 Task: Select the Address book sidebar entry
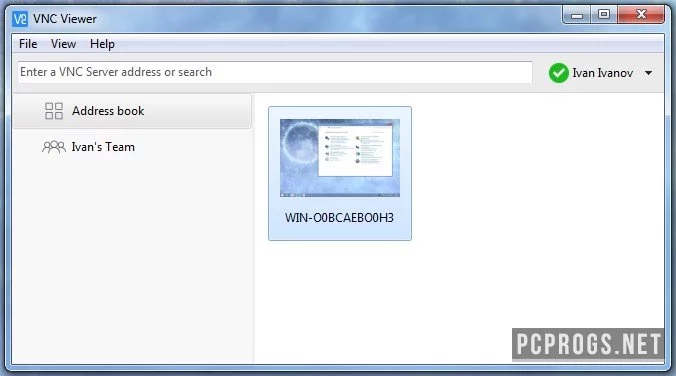point(132,111)
